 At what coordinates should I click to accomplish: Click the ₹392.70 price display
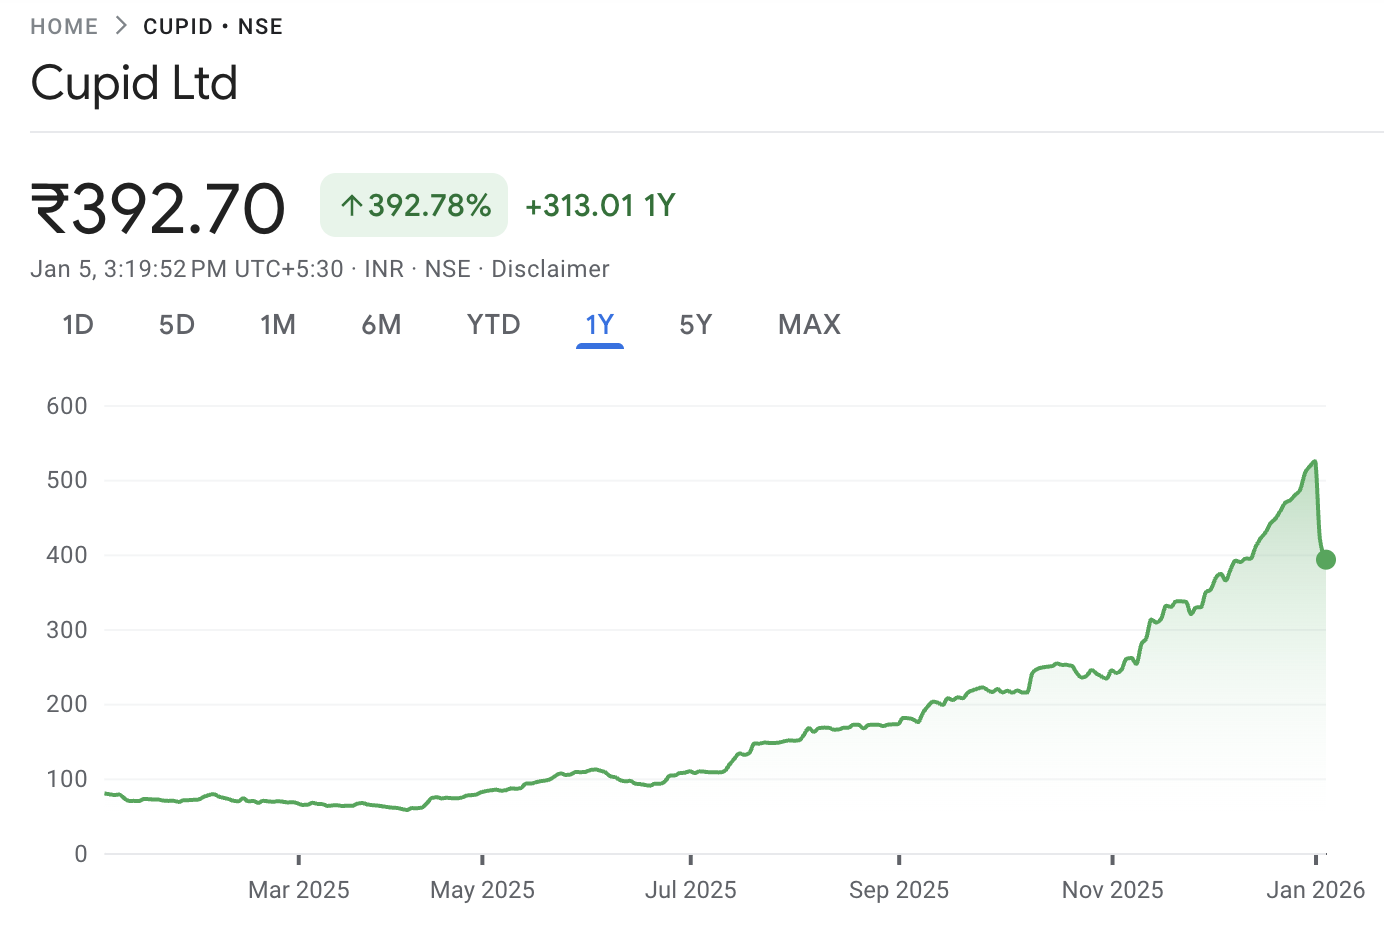(157, 205)
